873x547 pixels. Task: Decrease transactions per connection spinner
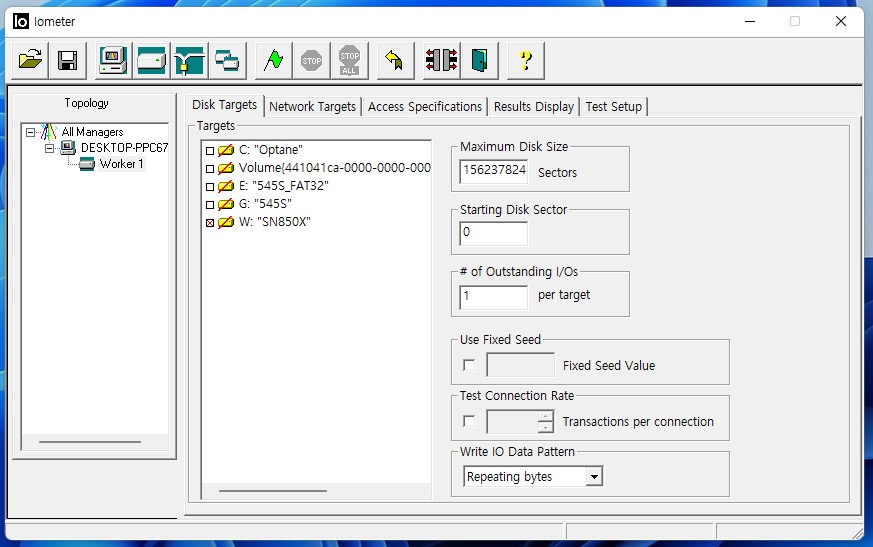click(x=546, y=427)
